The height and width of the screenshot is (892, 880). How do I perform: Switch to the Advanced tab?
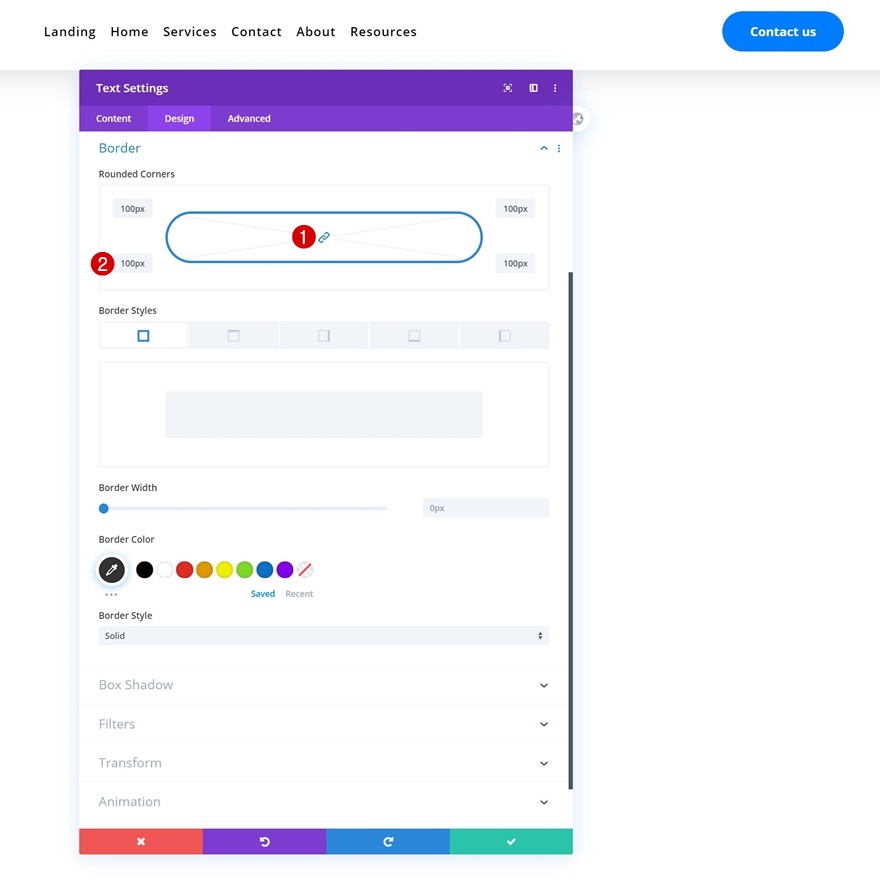pos(249,119)
